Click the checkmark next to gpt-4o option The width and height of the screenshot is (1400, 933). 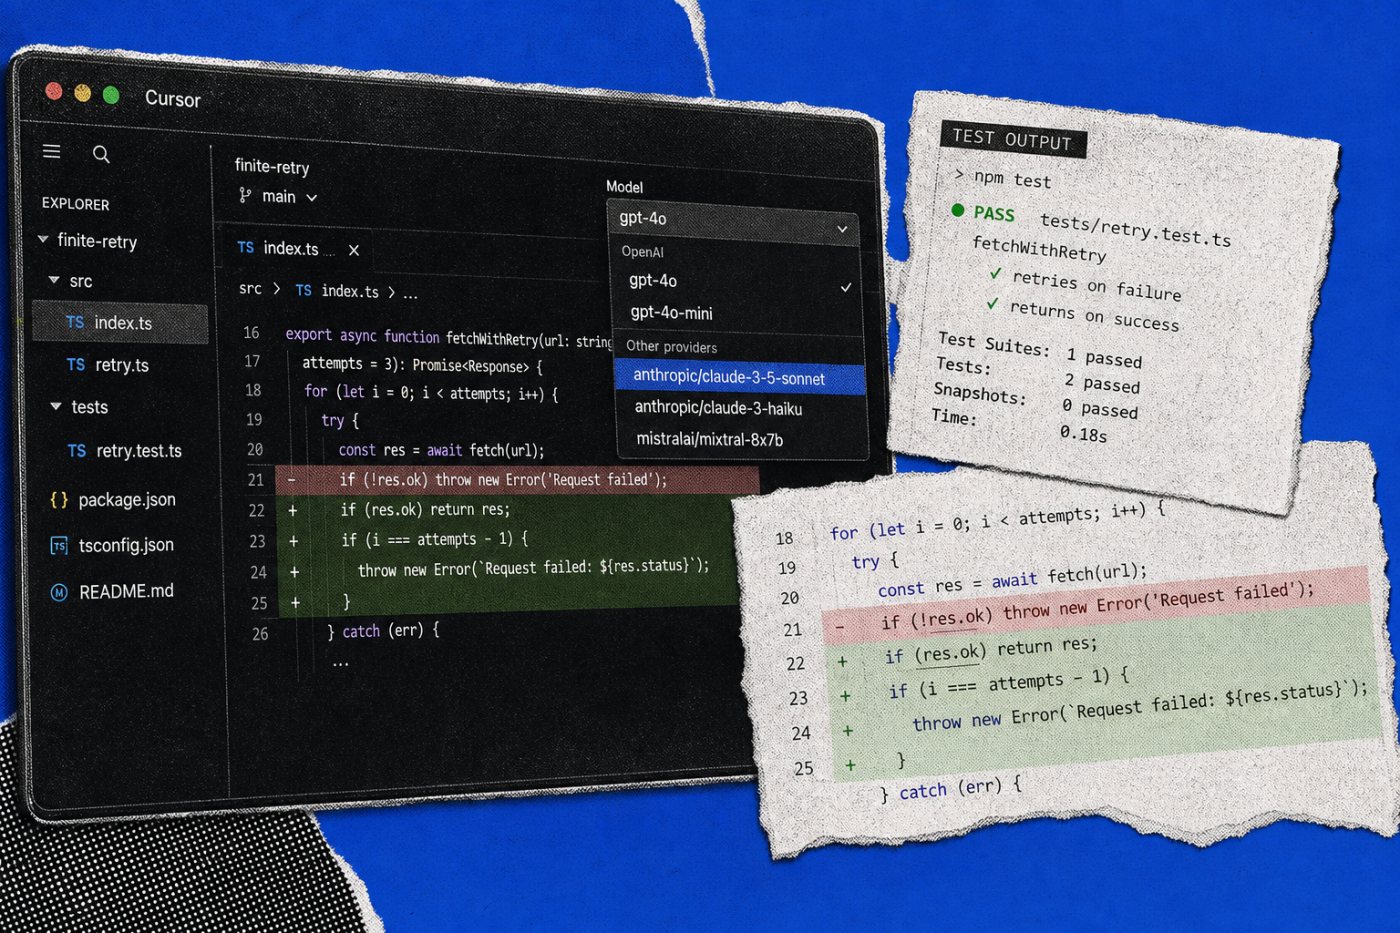846,287
